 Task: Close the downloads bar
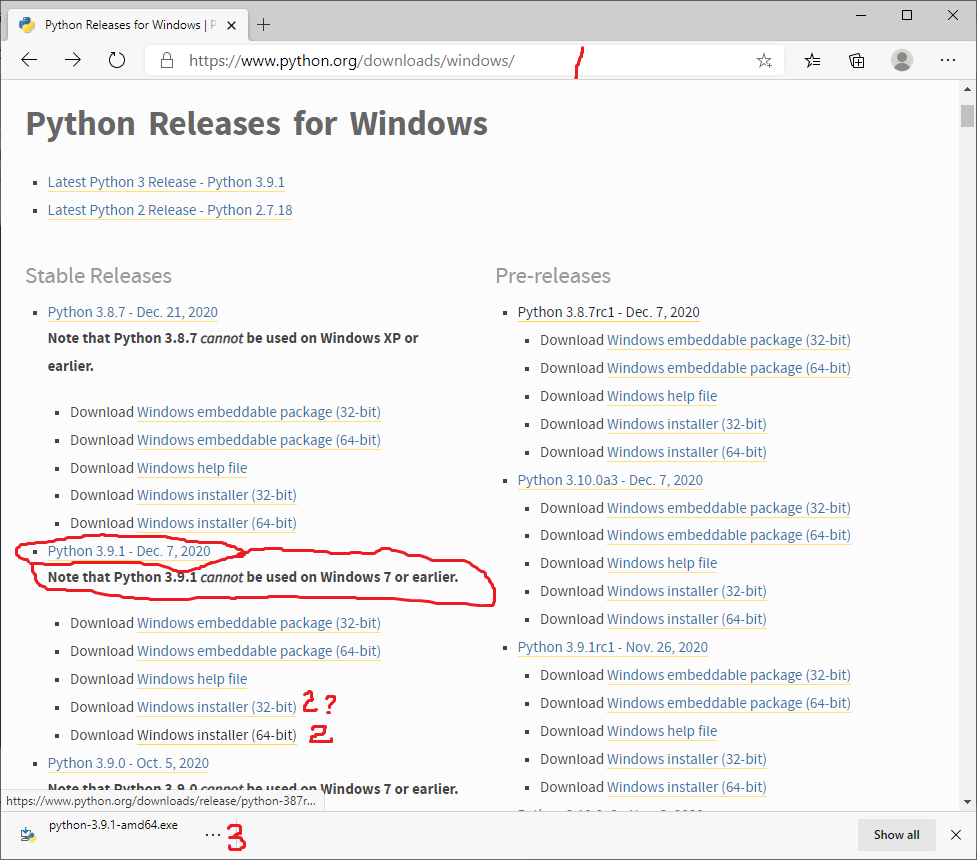point(956,835)
